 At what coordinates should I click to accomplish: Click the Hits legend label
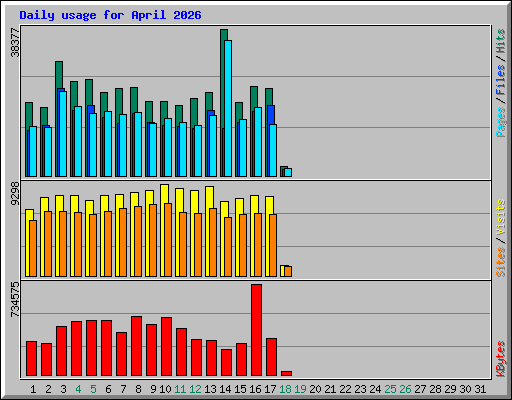pyautogui.click(x=501, y=41)
